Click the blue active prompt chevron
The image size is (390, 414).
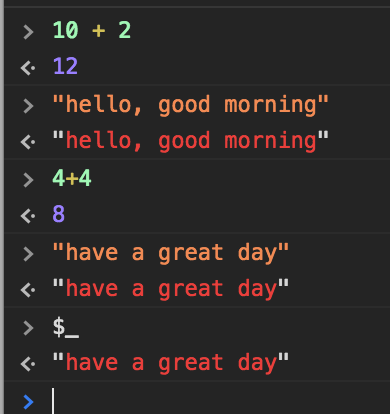28,401
